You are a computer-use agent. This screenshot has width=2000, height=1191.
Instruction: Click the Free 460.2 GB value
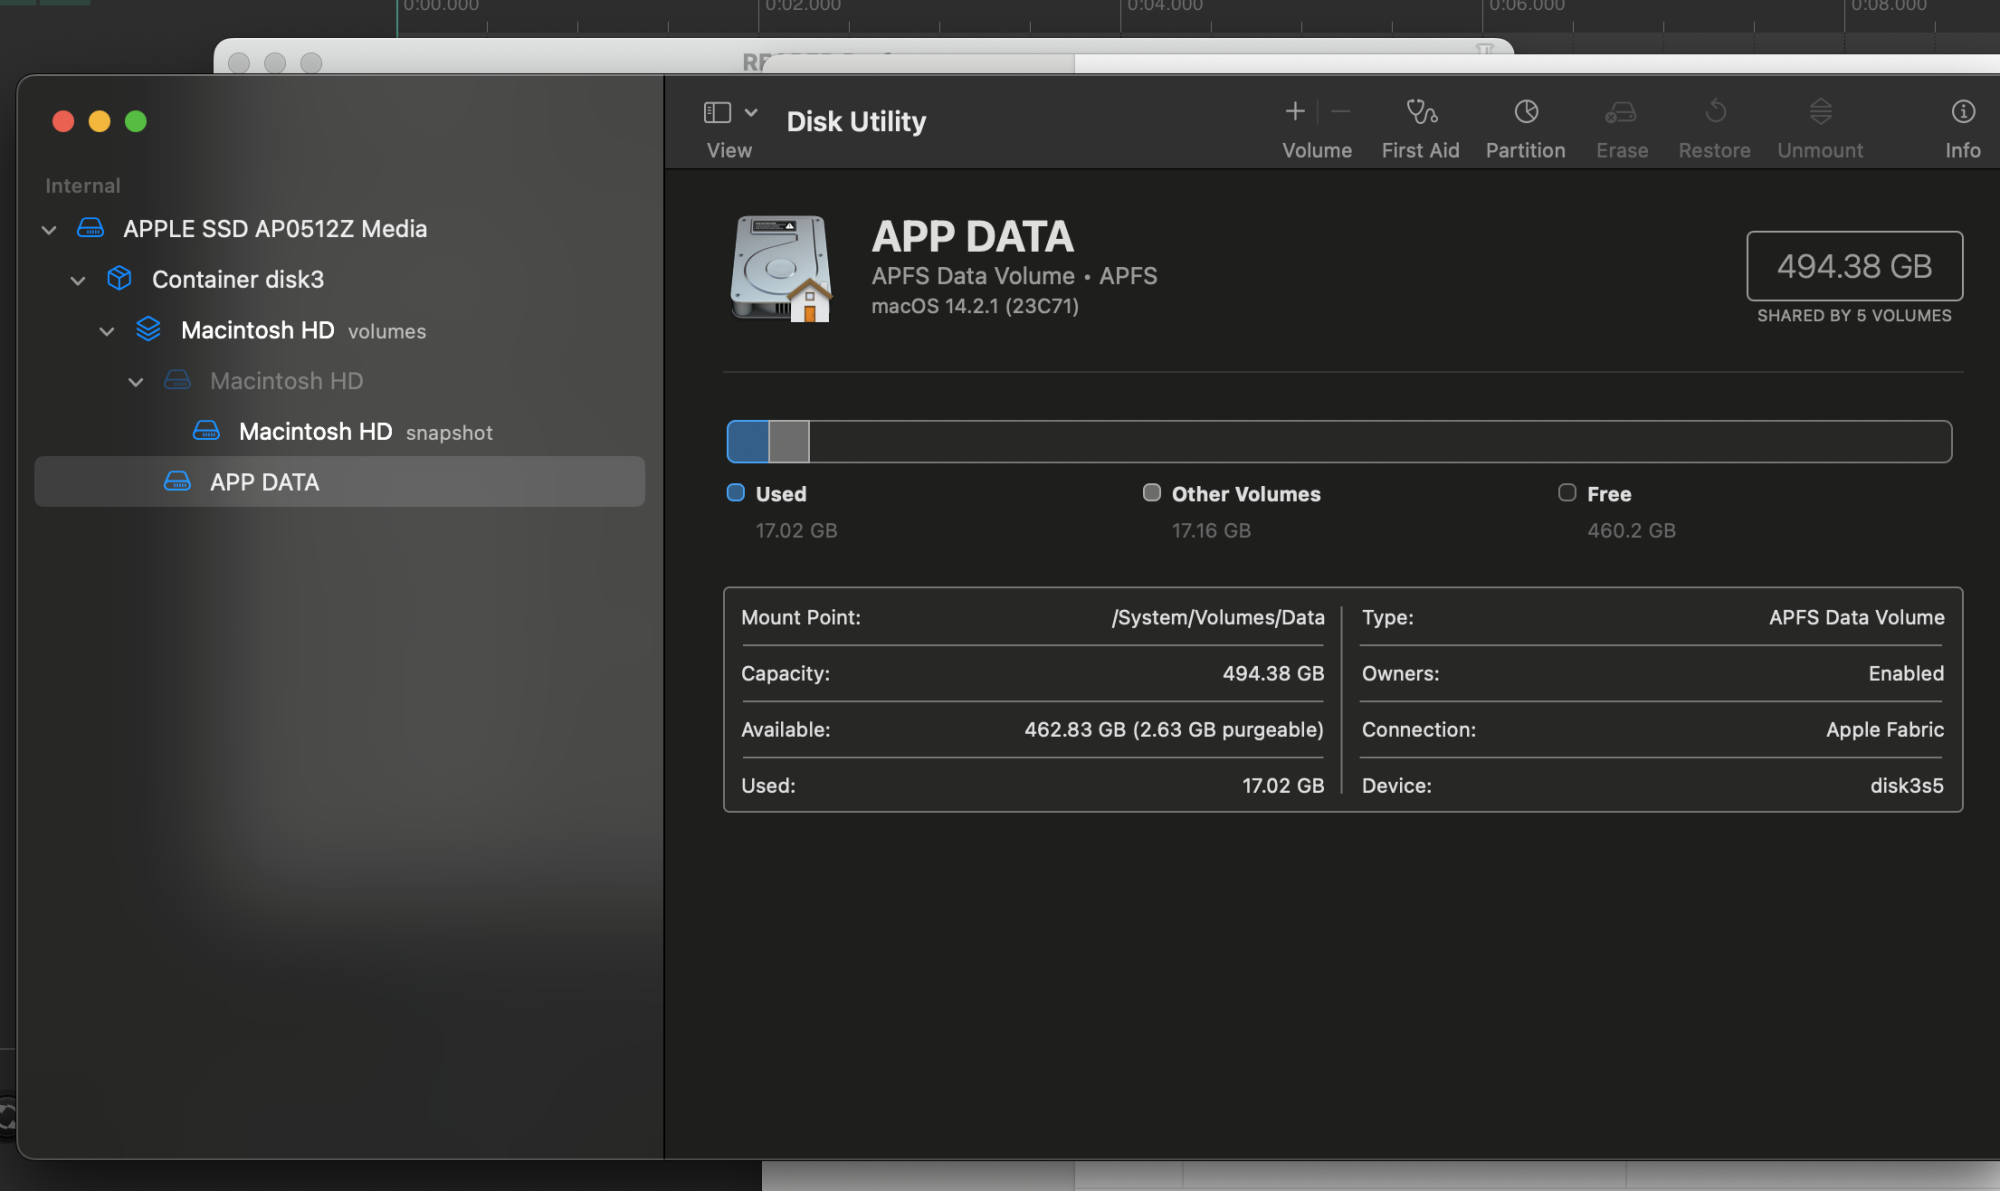1631,531
